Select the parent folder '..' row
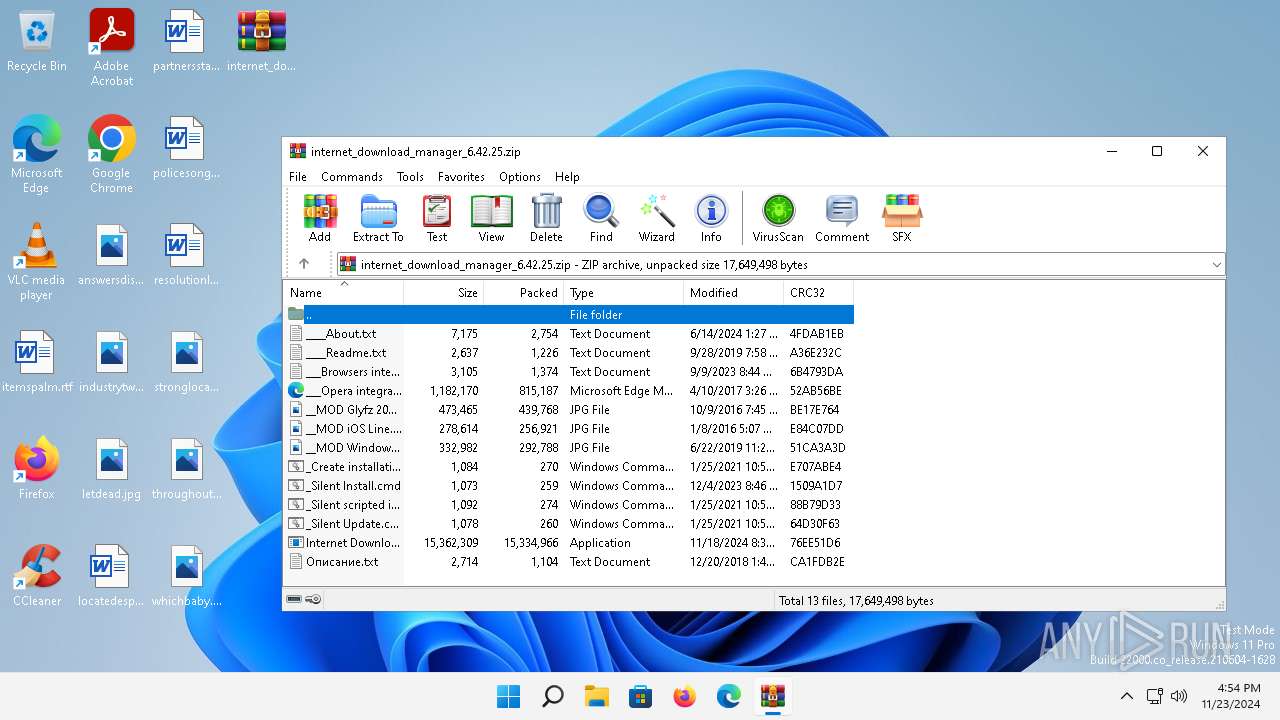The width and height of the screenshot is (1280, 720). pos(569,314)
